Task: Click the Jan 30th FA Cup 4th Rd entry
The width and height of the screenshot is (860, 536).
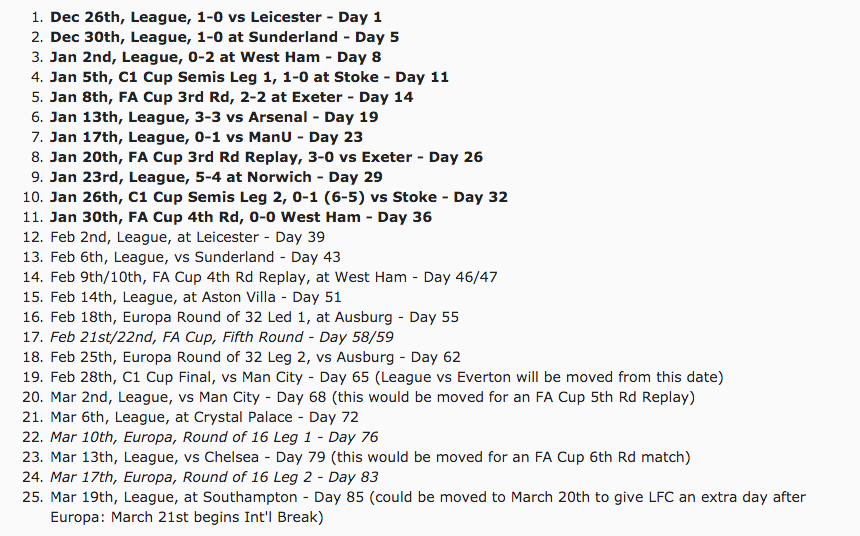Action: [x=241, y=217]
